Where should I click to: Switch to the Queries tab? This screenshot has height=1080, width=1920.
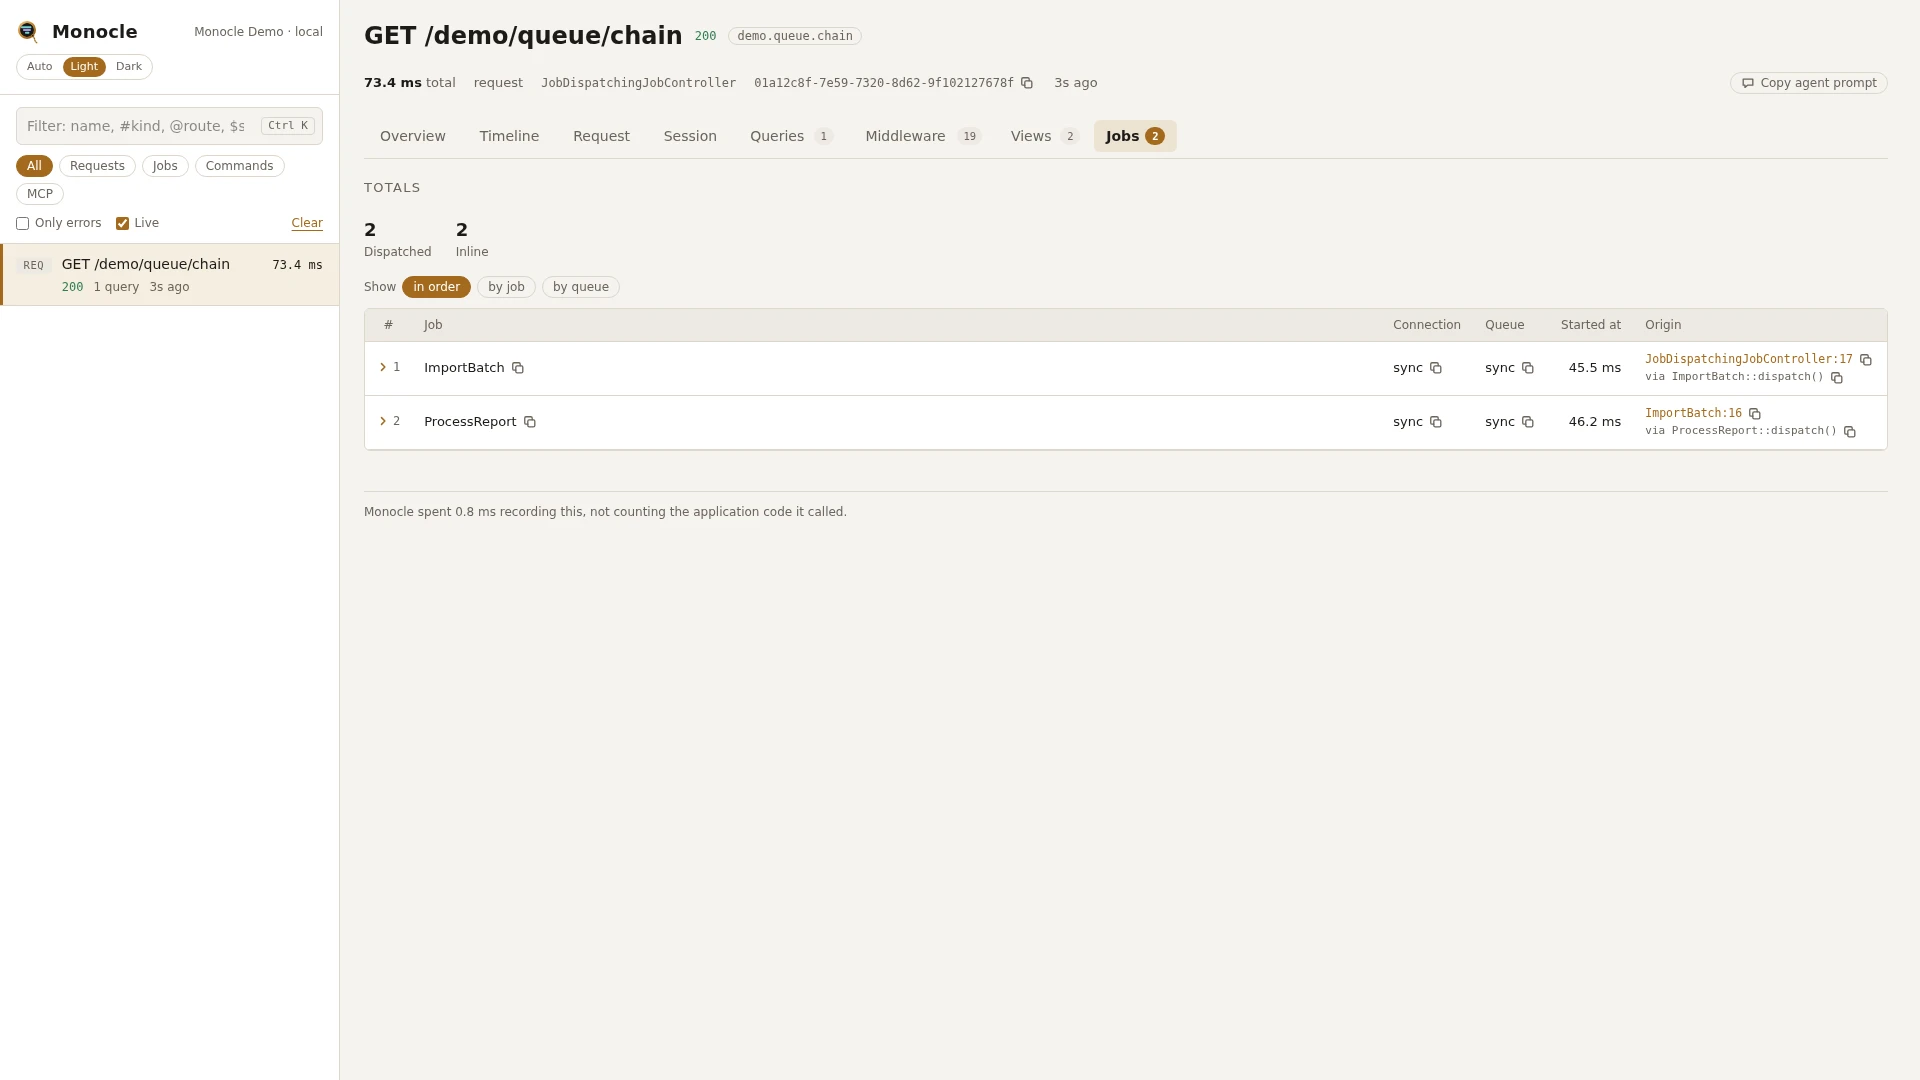[791, 136]
